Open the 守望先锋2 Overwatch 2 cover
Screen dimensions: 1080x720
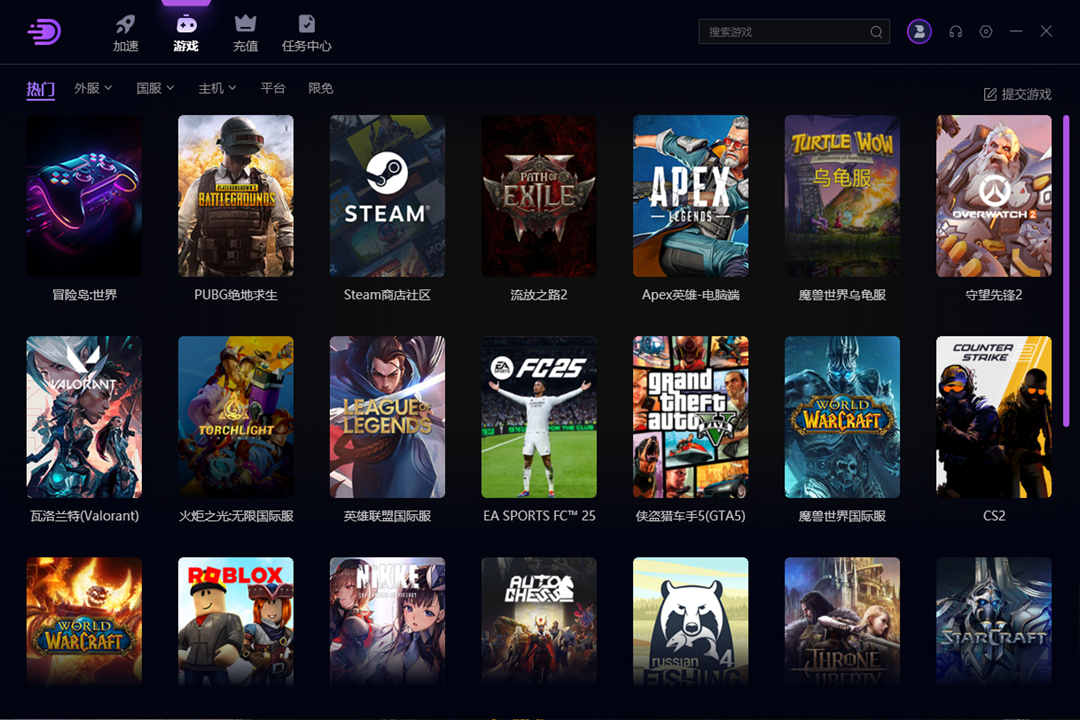click(x=994, y=196)
